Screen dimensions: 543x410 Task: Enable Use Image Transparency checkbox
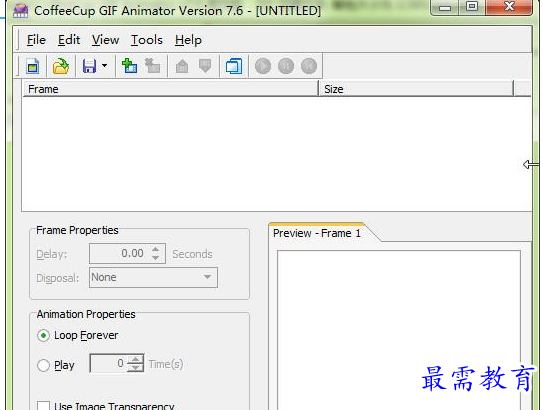(43, 406)
